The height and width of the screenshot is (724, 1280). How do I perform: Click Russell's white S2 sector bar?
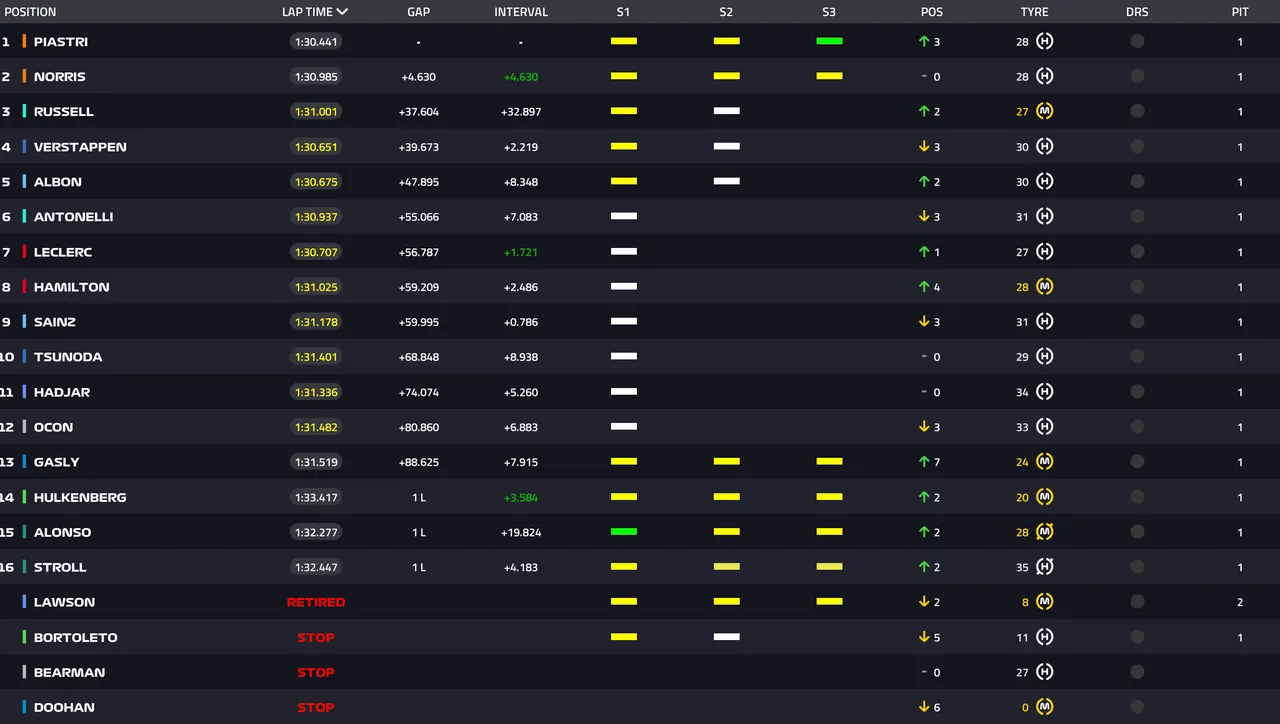coord(727,111)
